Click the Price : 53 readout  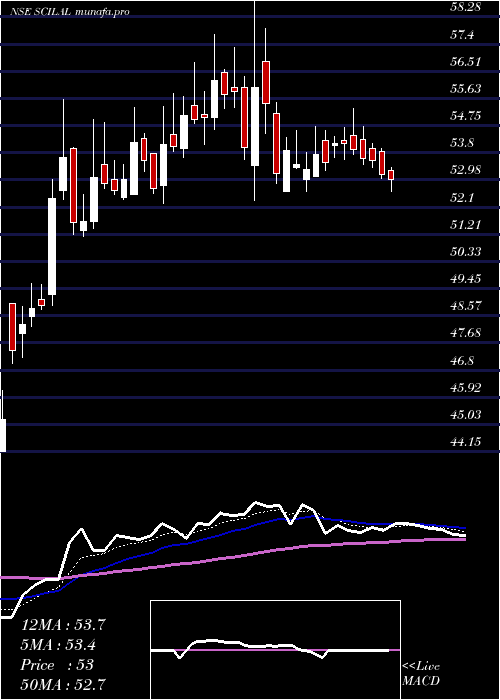57,665
